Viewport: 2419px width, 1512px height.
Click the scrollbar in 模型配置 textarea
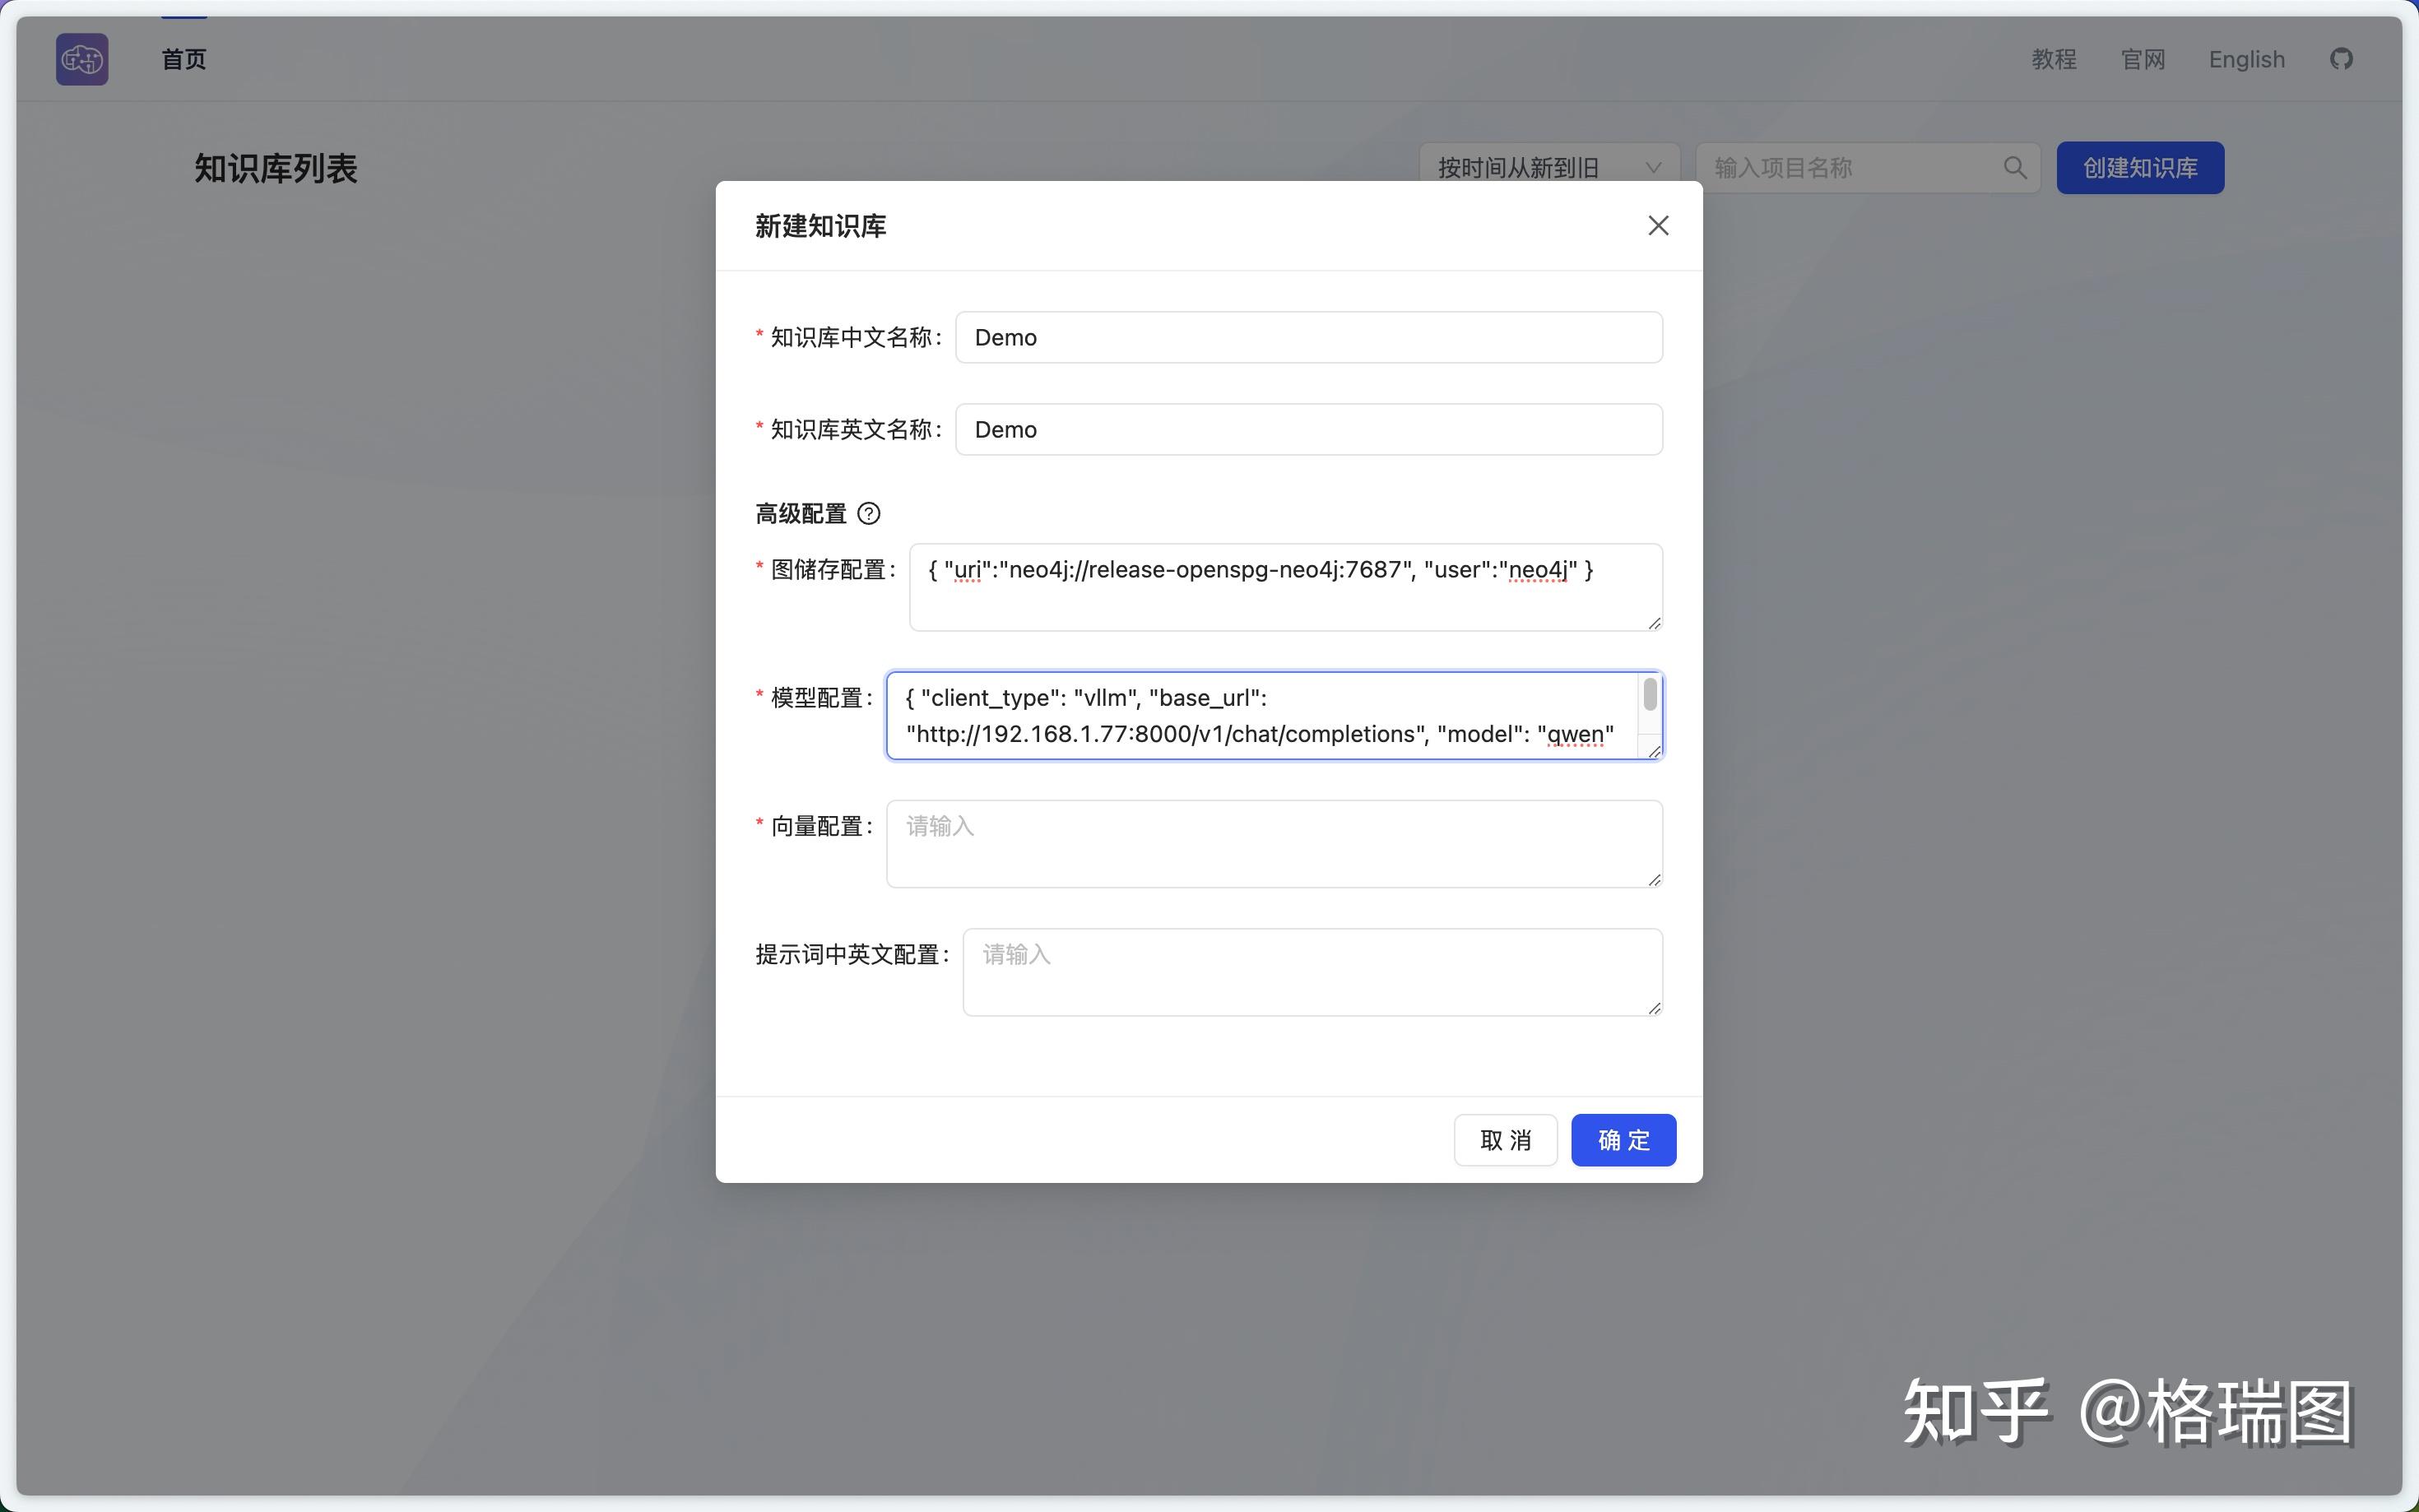tap(1650, 694)
